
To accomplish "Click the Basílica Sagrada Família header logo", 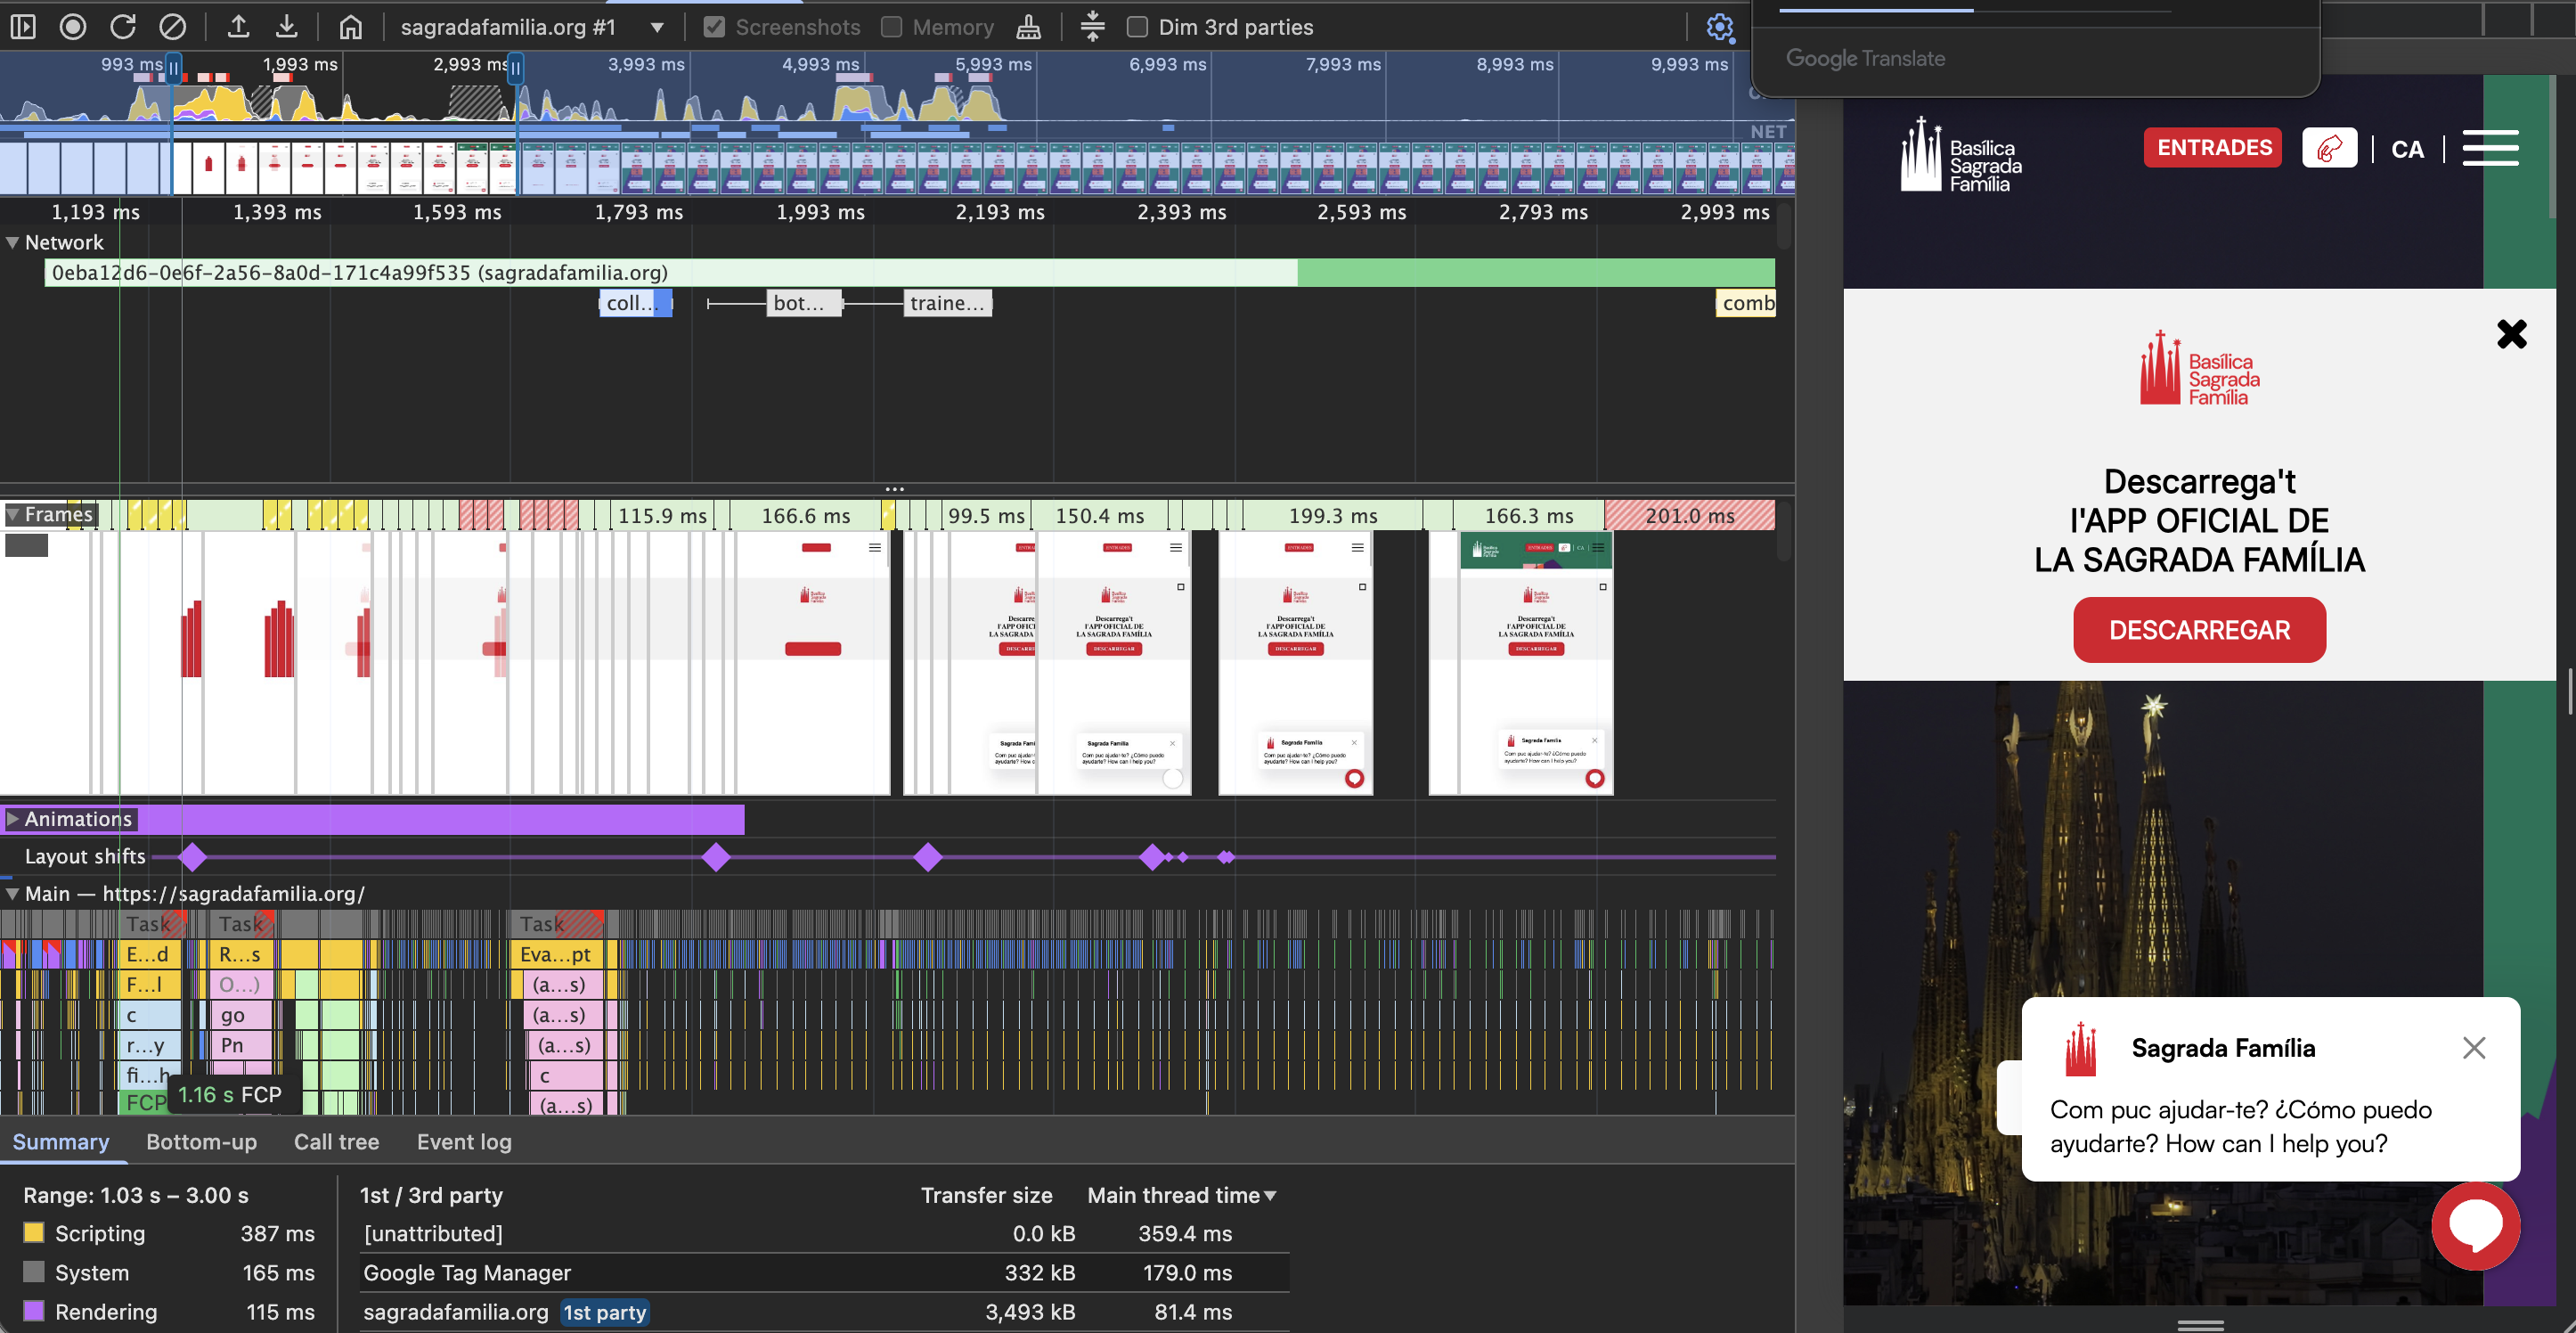I will click(x=1961, y=155).
